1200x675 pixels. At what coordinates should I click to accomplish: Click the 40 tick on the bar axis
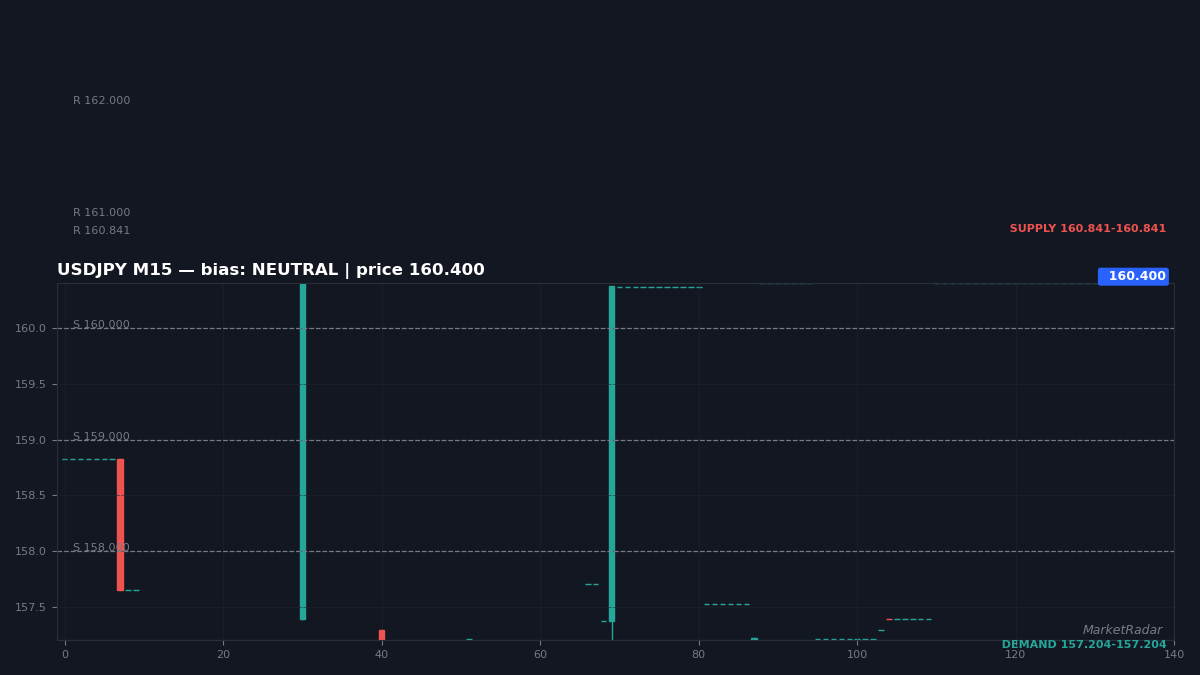382,655
